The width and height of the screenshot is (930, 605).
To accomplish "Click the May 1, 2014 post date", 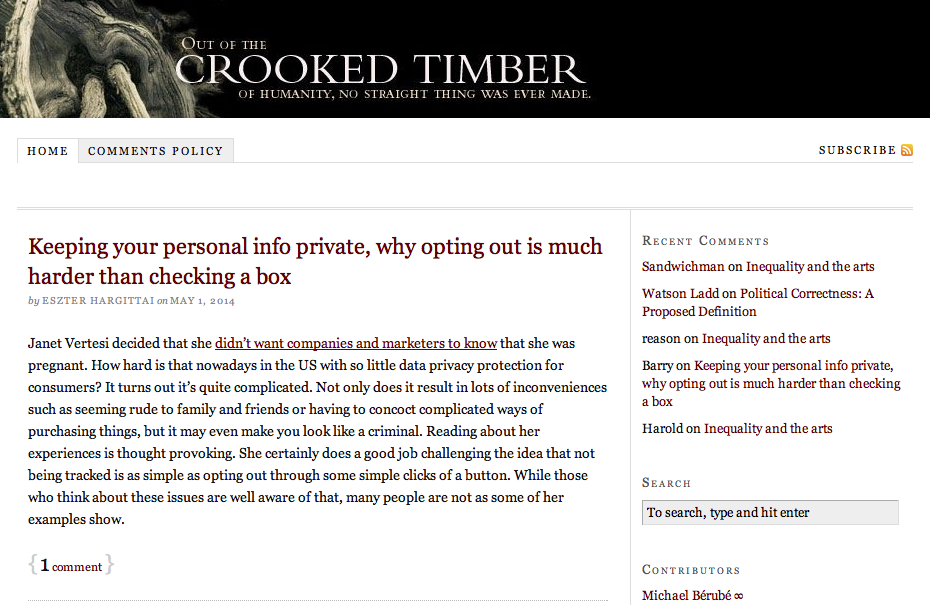I will [x=203, y=300].
